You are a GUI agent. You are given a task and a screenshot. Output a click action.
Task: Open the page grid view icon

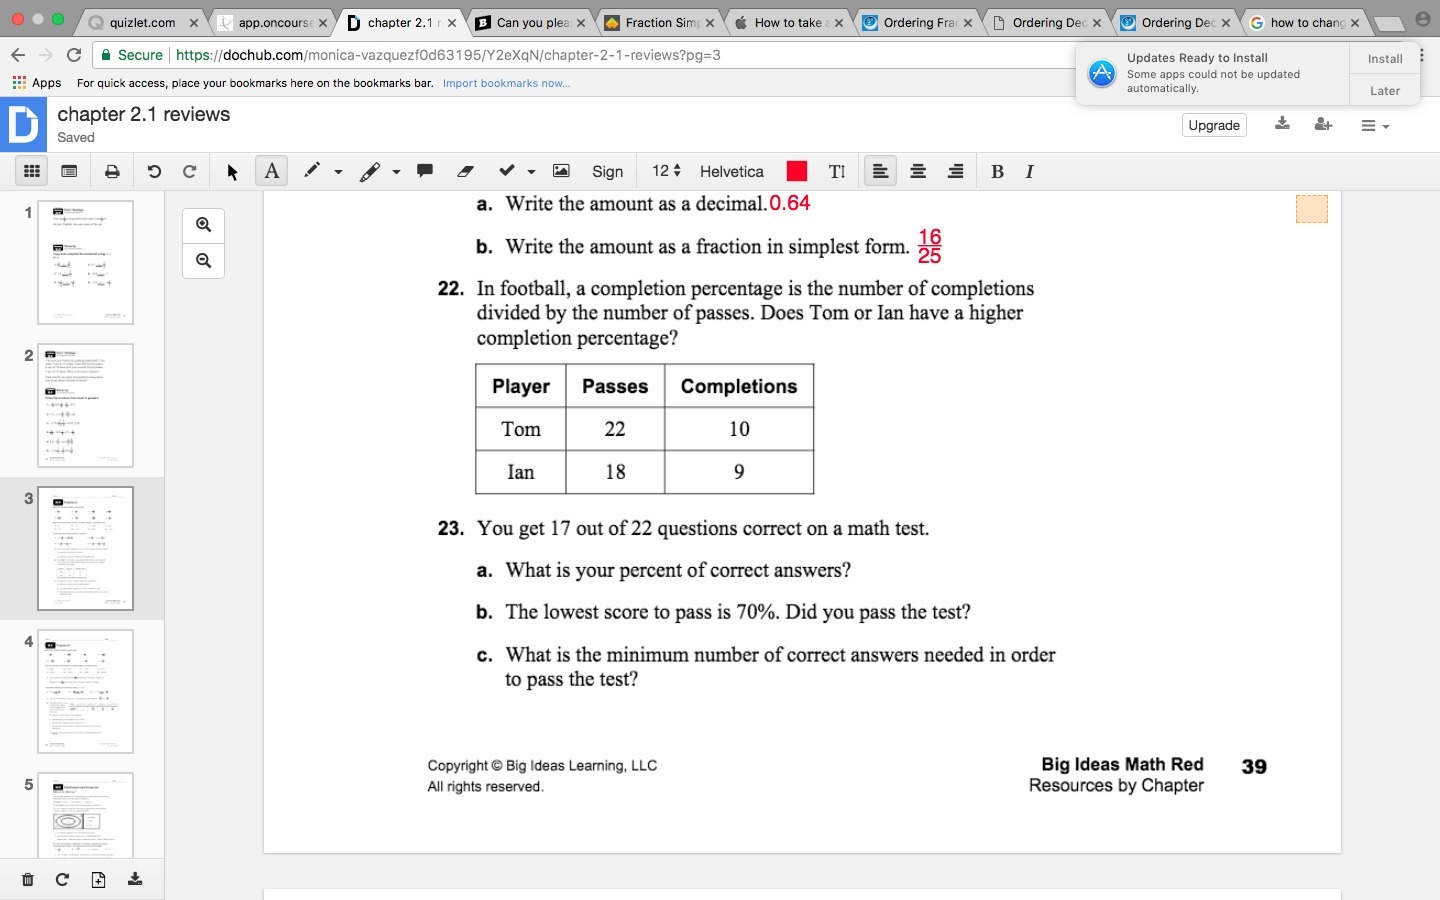click(x=32, y=171)
